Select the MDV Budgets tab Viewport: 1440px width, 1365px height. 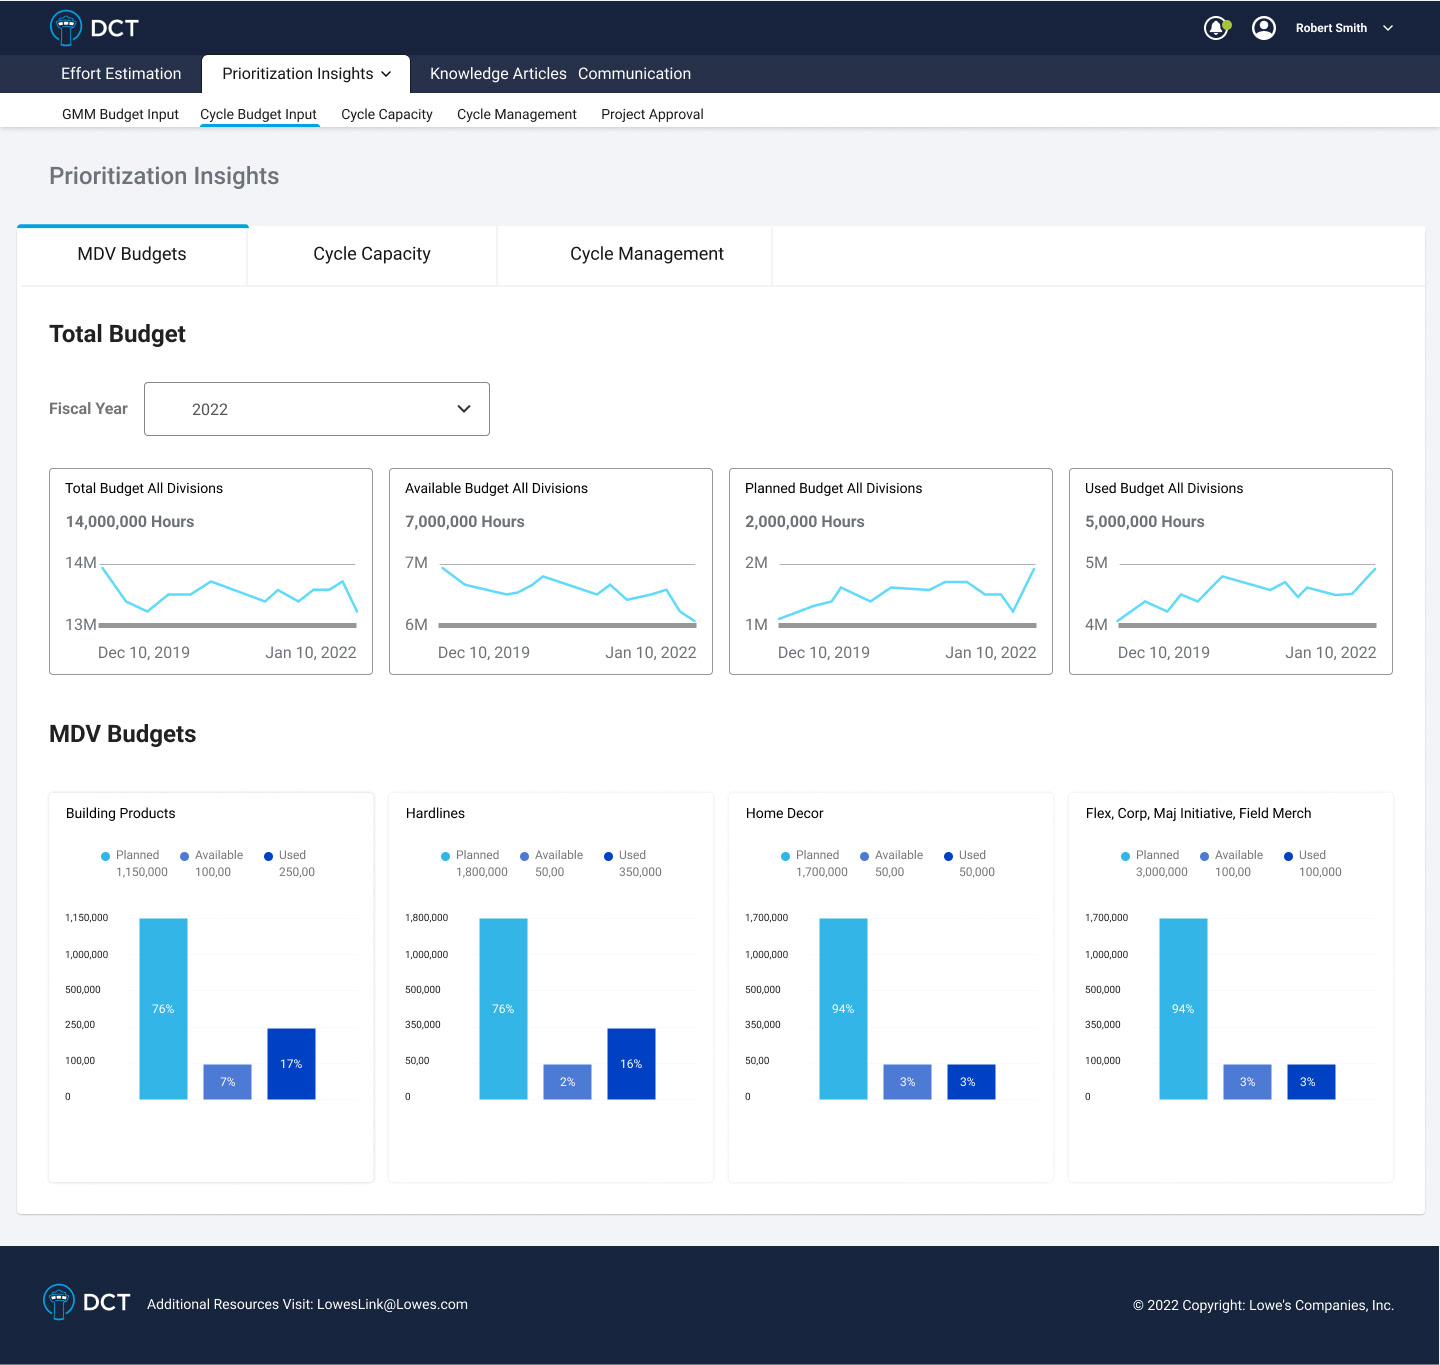[x=132, y=254]
